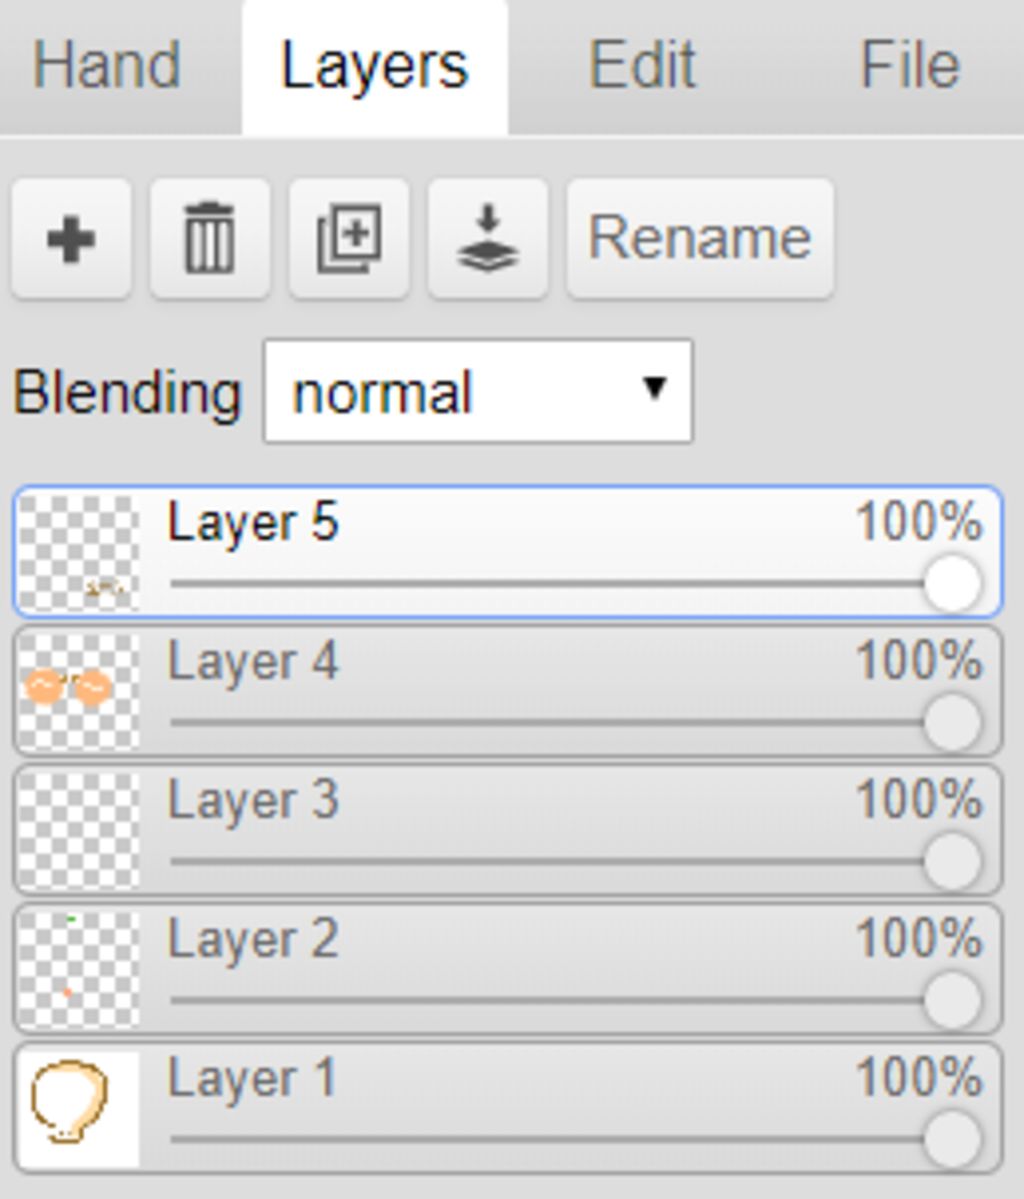Click the Layer 1 opacity slider handle
This screenshot has width=1024, height=1199.
[952, 1139]
